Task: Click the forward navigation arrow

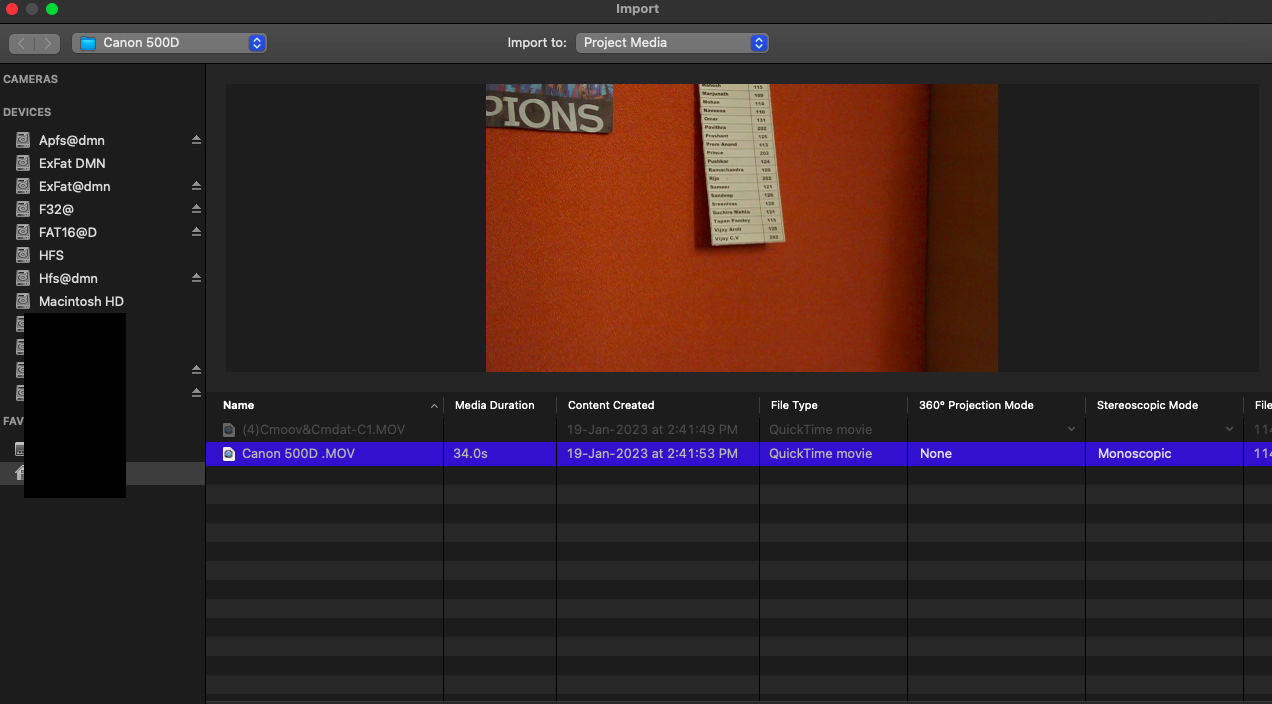Action: (x=48, y=43)
